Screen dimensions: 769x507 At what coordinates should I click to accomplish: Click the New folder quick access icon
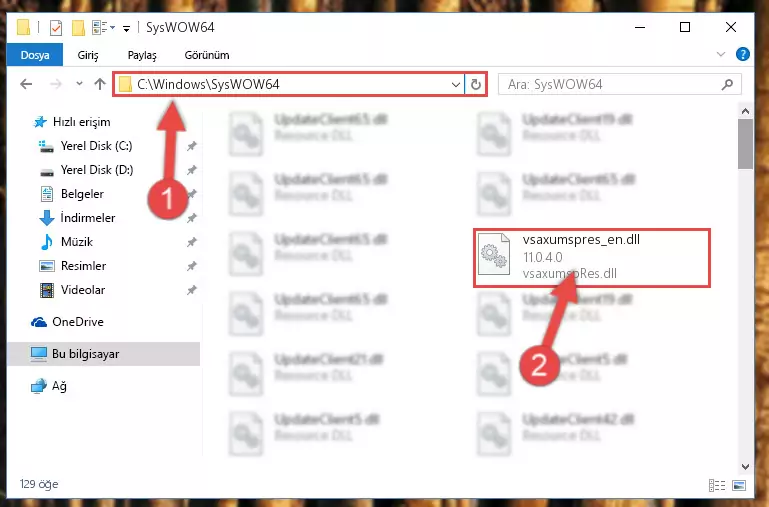pyautogui.click(x=78, y=28)
